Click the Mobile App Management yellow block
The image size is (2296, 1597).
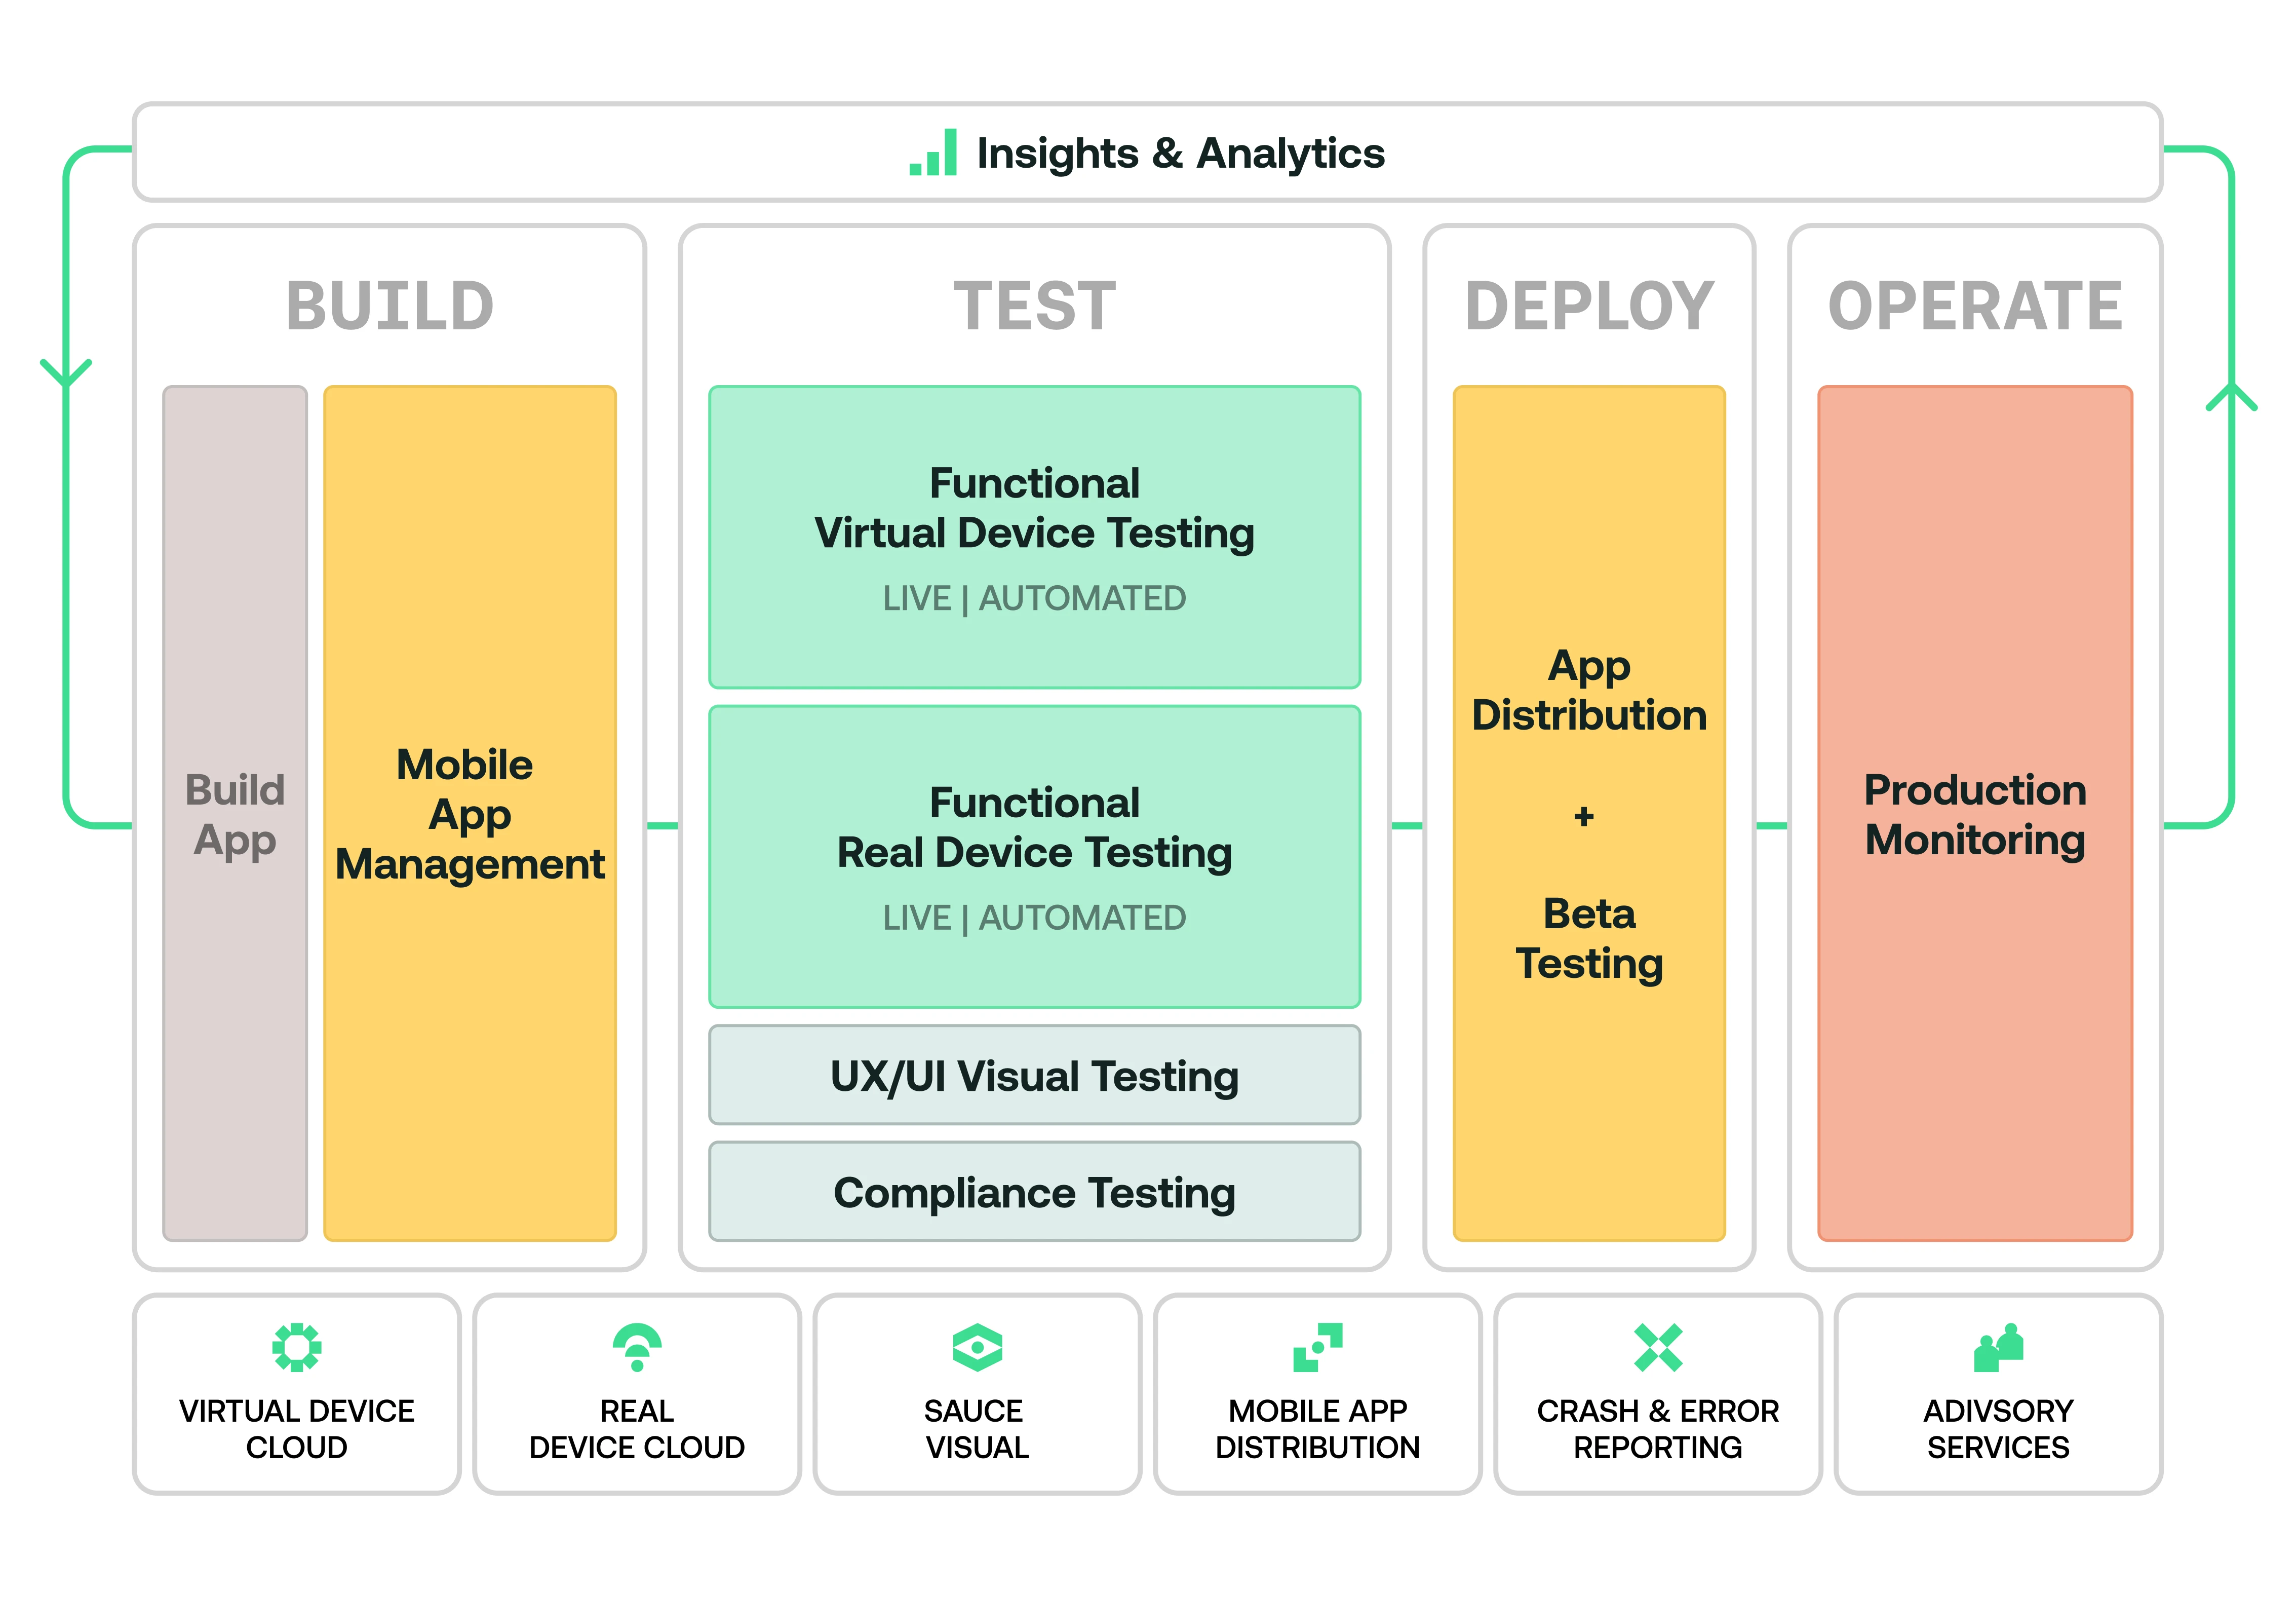coord(469,812)
